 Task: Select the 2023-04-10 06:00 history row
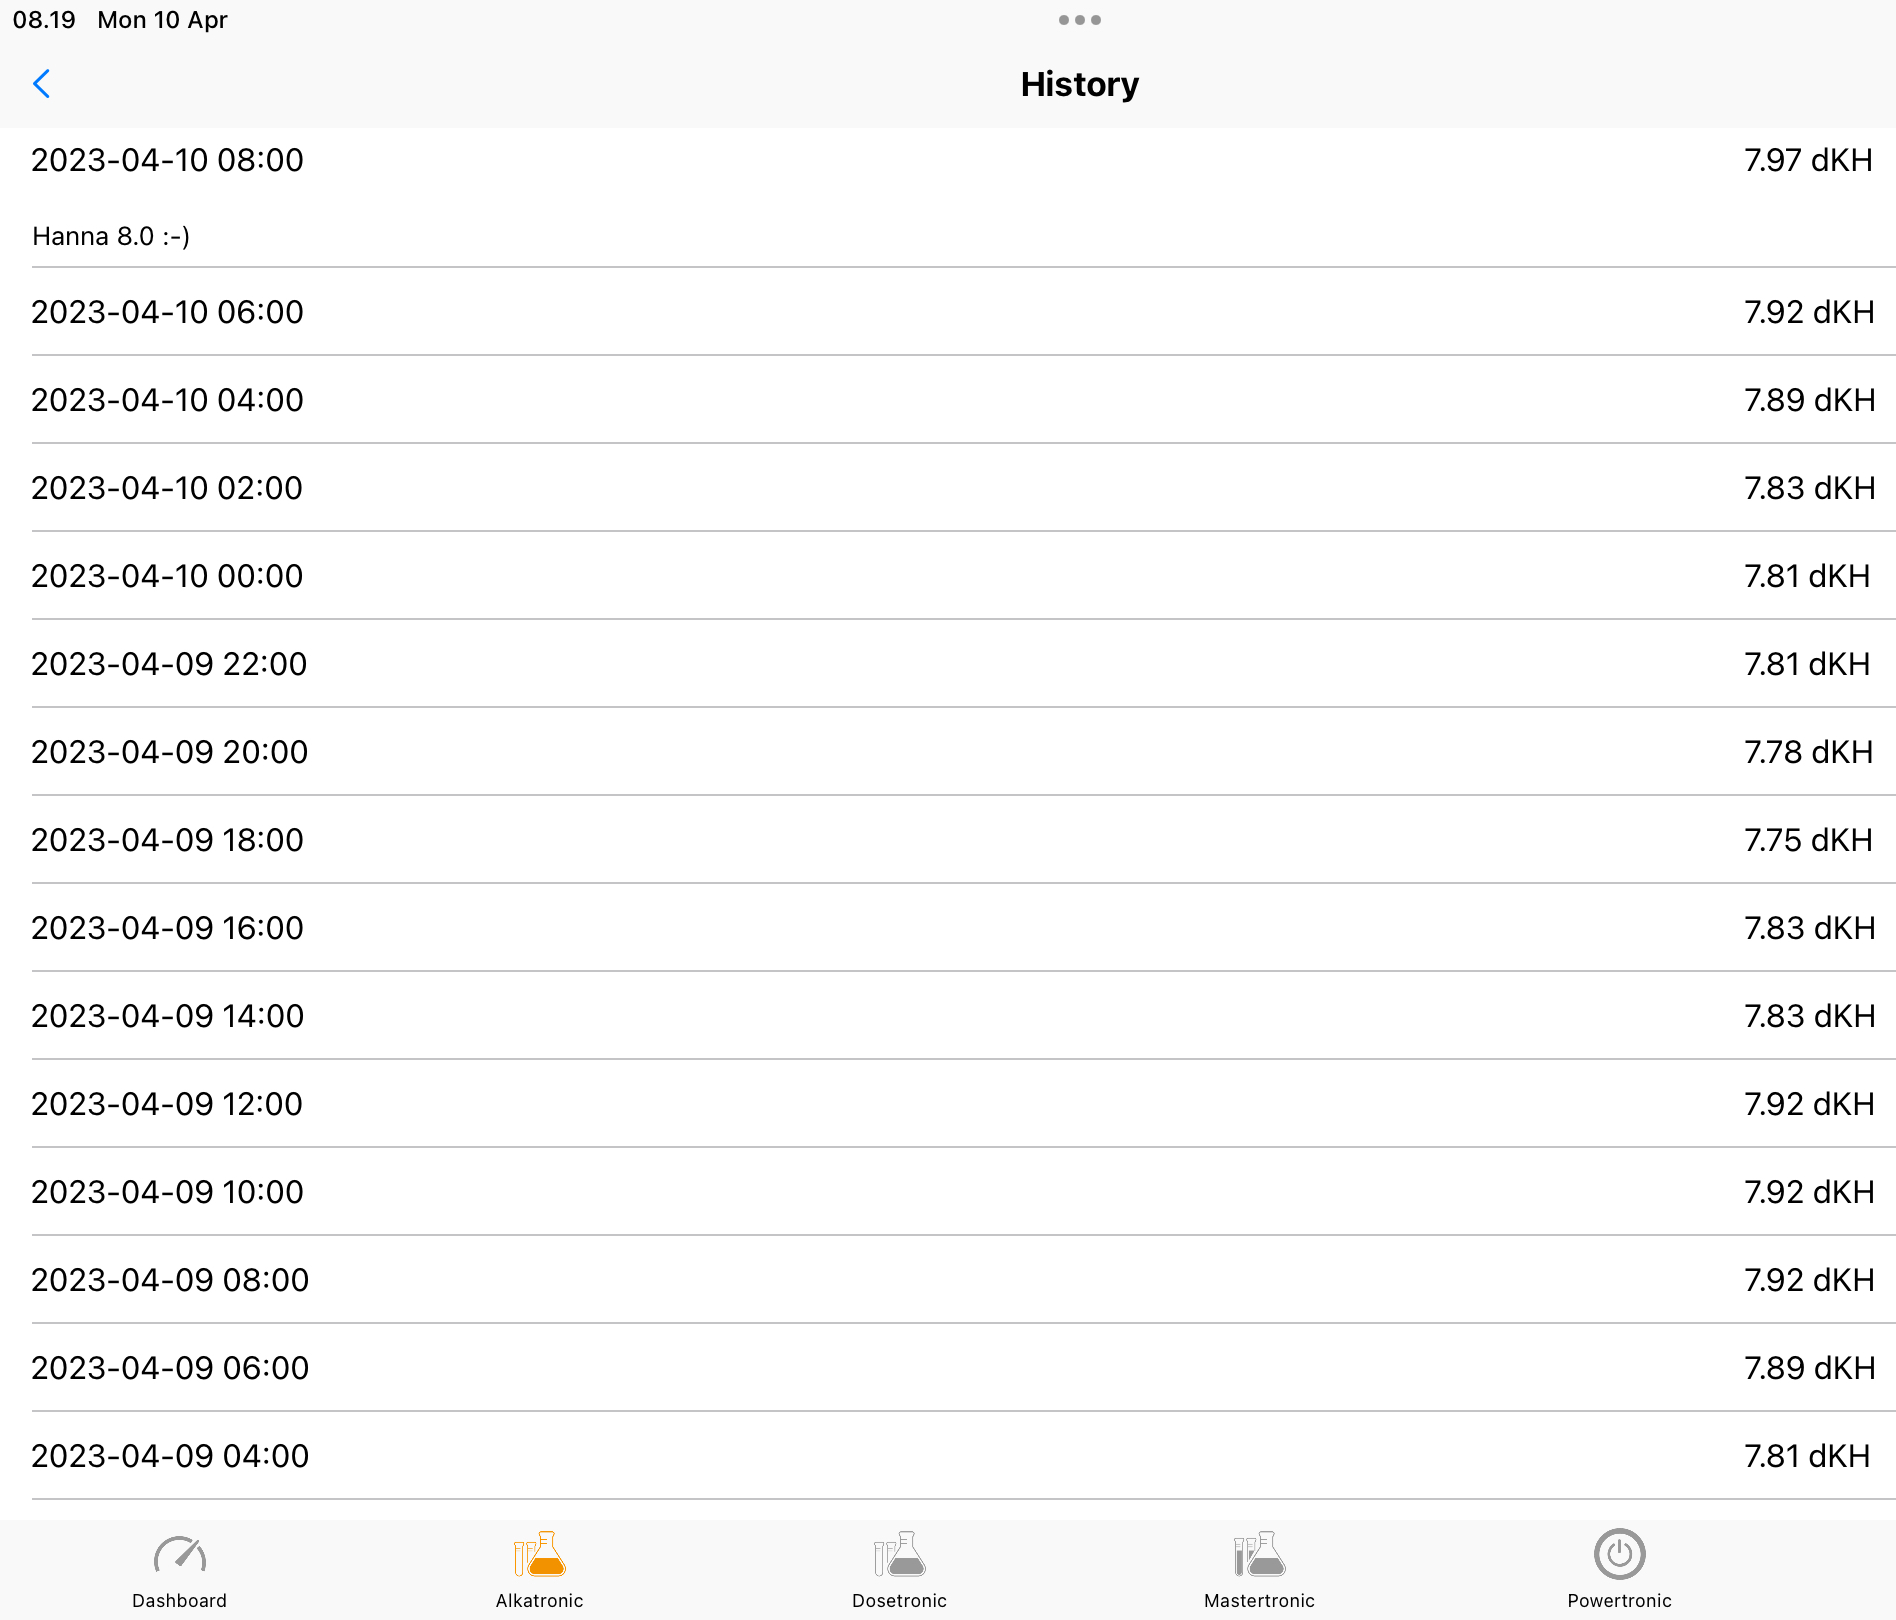coord(167,312)
